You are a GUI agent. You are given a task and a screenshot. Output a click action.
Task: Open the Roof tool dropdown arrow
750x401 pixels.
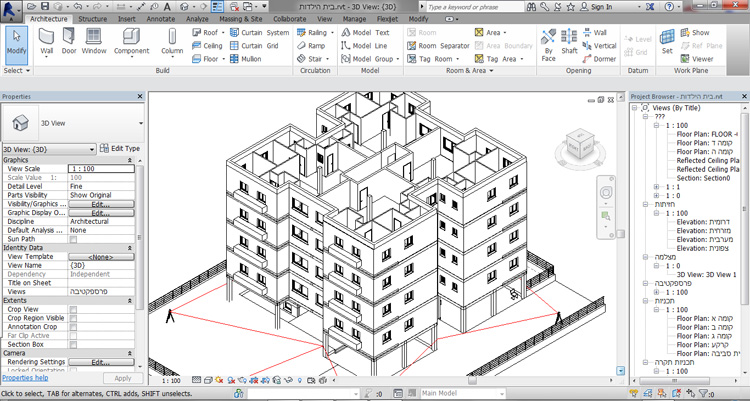223,33
